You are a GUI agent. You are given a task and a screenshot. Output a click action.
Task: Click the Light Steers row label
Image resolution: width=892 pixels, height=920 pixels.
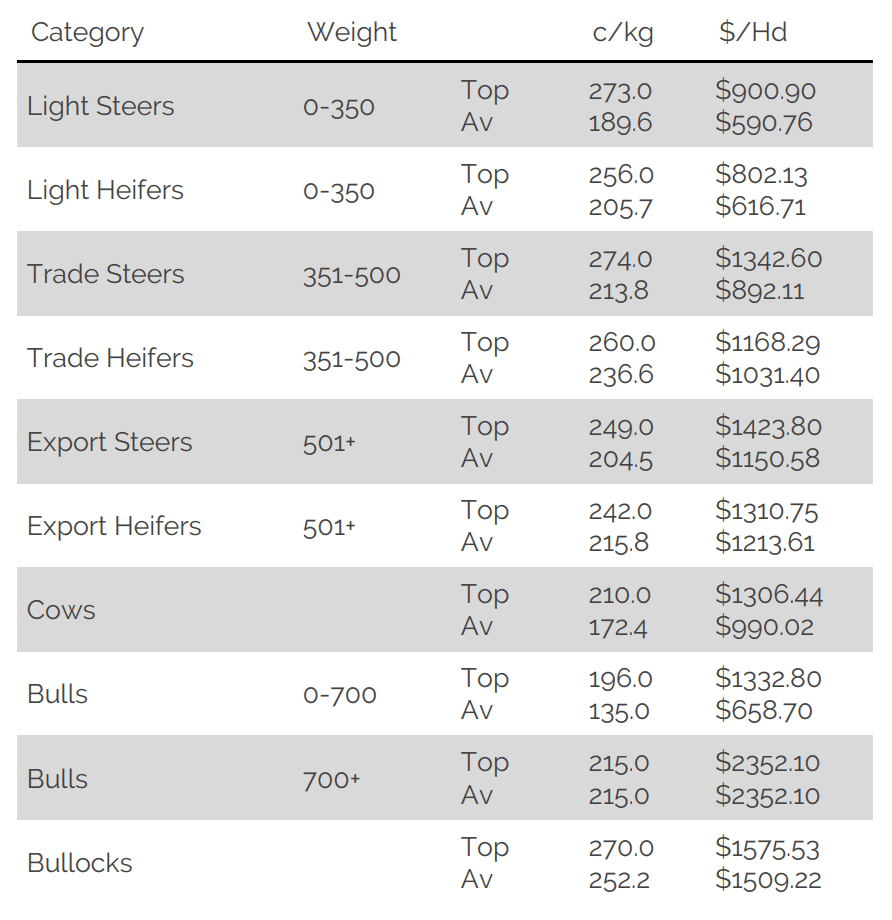pos(101,106)
